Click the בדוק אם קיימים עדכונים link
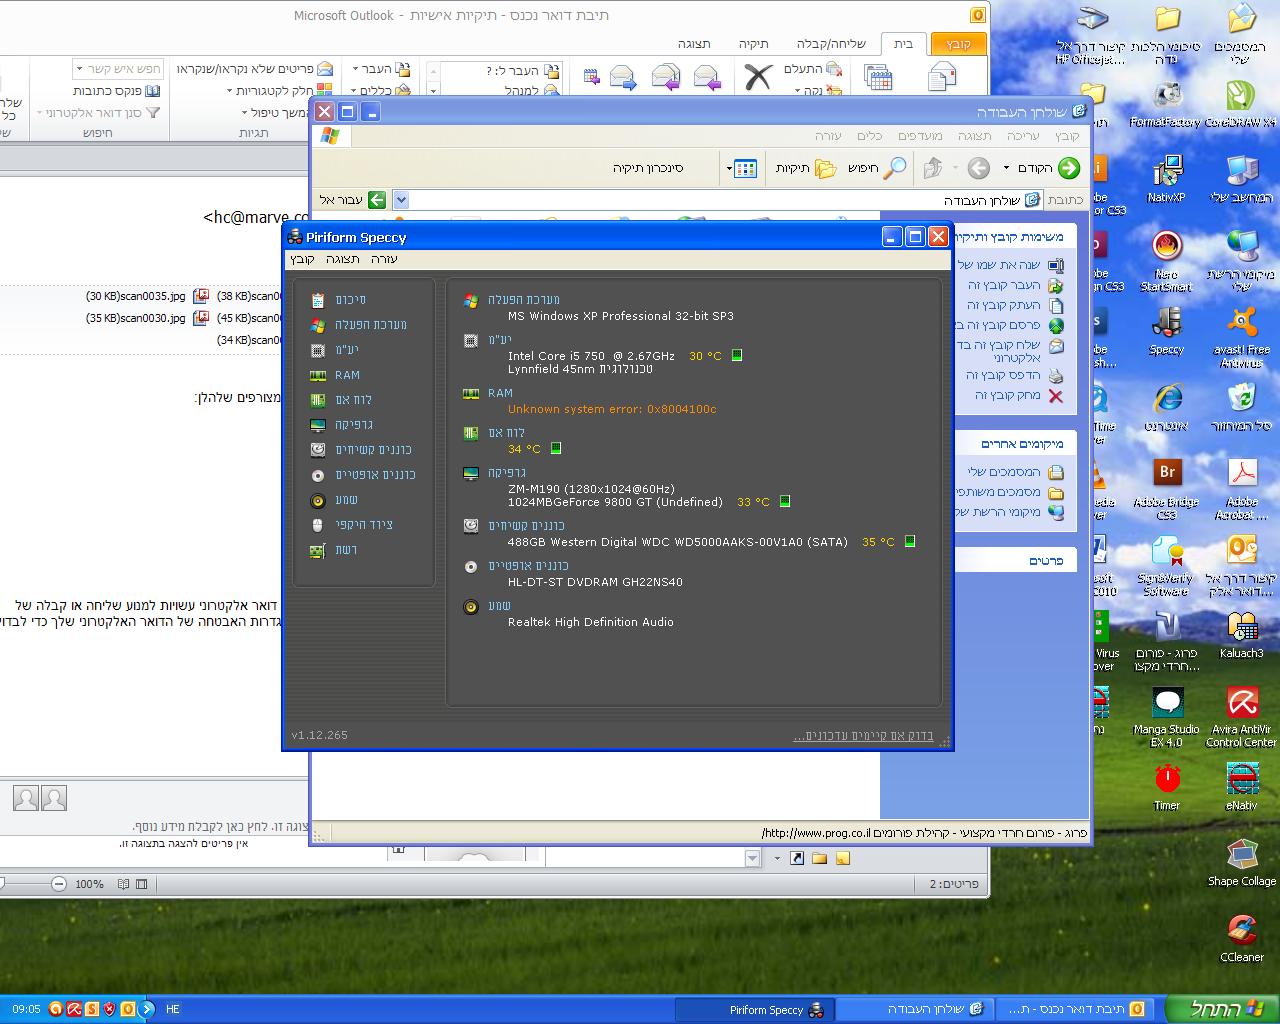The height and width of the screenshot is (1024, 1280). coord(863,736)
